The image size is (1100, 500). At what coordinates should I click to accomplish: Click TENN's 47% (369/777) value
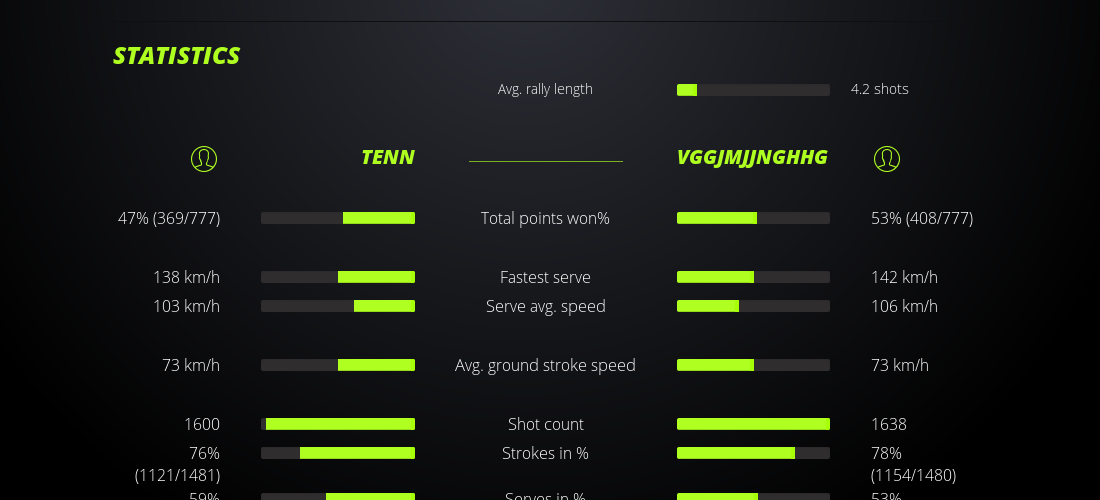[x=169, y=218]
